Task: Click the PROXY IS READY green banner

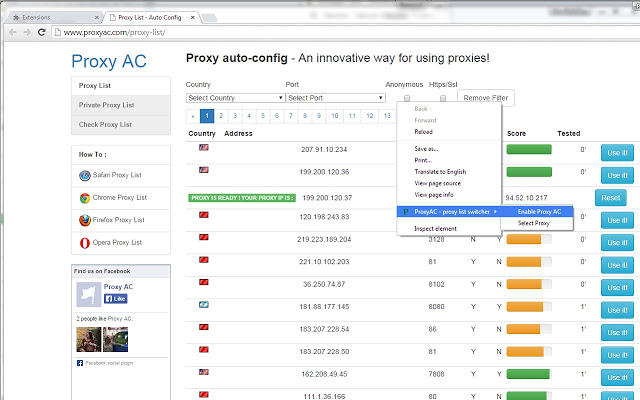Action: tap(242, 198)
